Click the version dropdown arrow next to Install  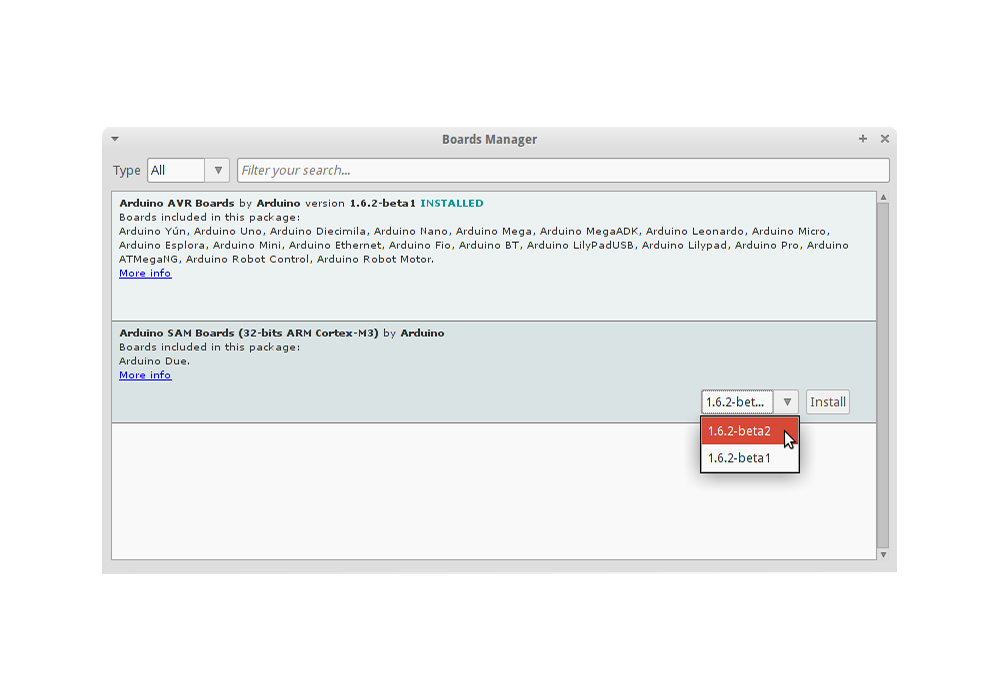(787, 402)
